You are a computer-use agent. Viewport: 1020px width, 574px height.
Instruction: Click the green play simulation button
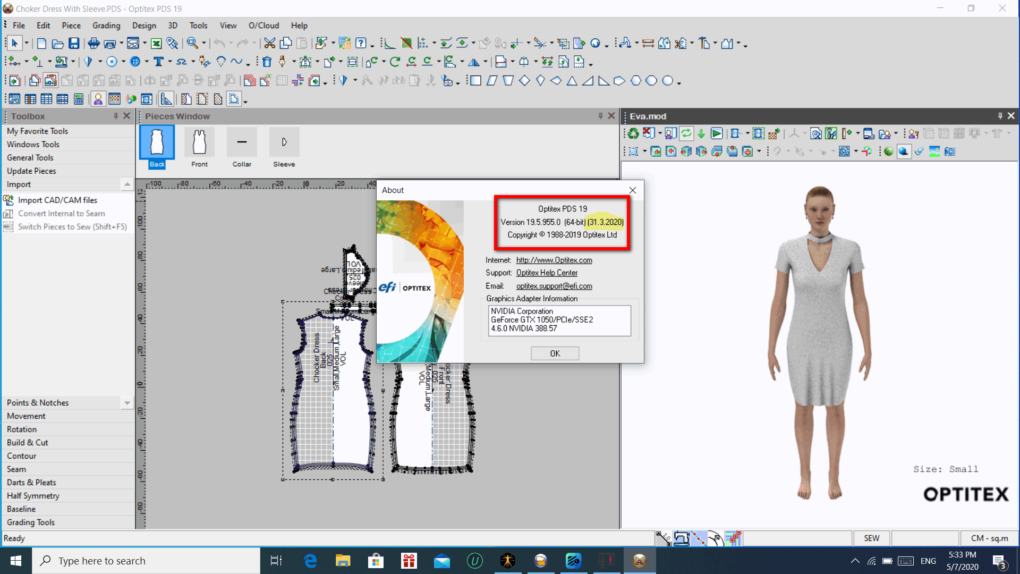click(x=716, y=133)
